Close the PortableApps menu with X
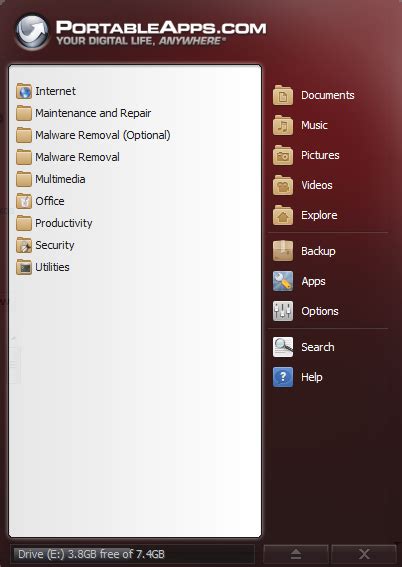 click(364, 554)
